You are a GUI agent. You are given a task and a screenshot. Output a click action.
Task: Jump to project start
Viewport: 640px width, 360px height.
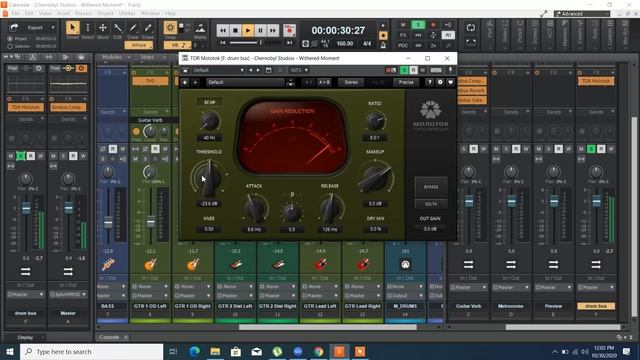(223, 43)
